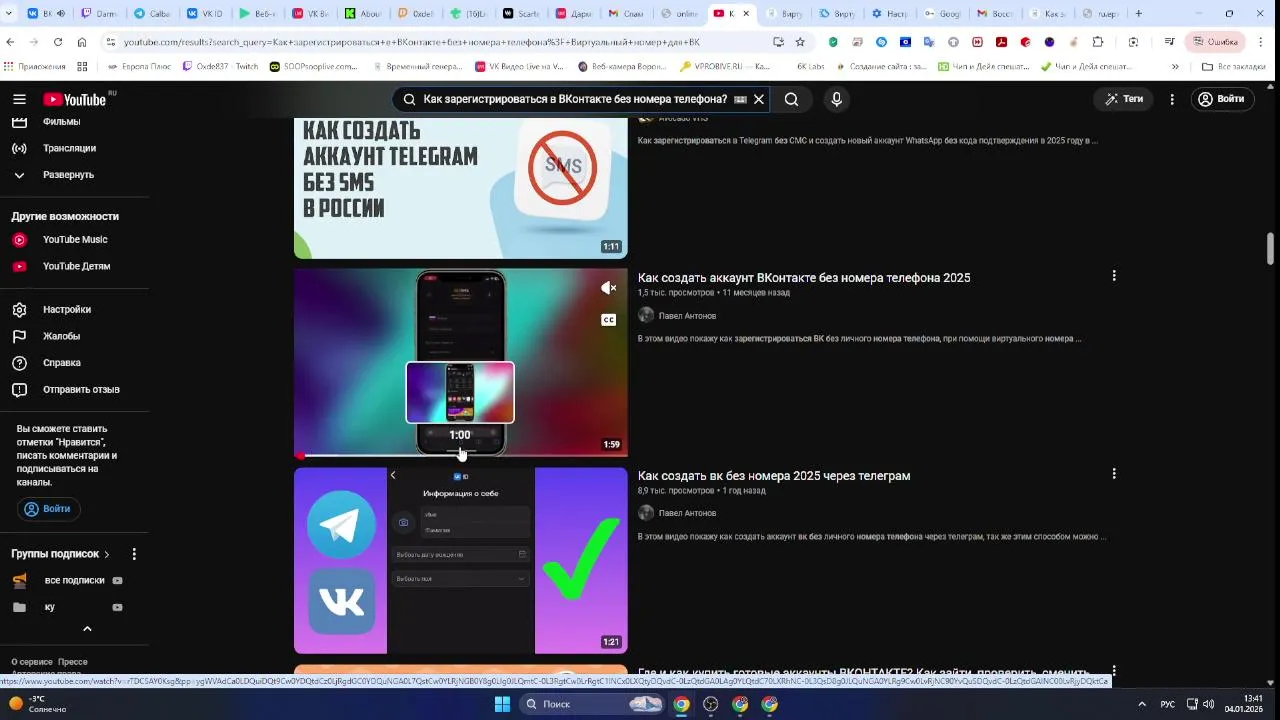1280x720 pixels.
Task: Open title Как создать вк без номера 2025 через телеграм
Action: click(x=774, y=476)
